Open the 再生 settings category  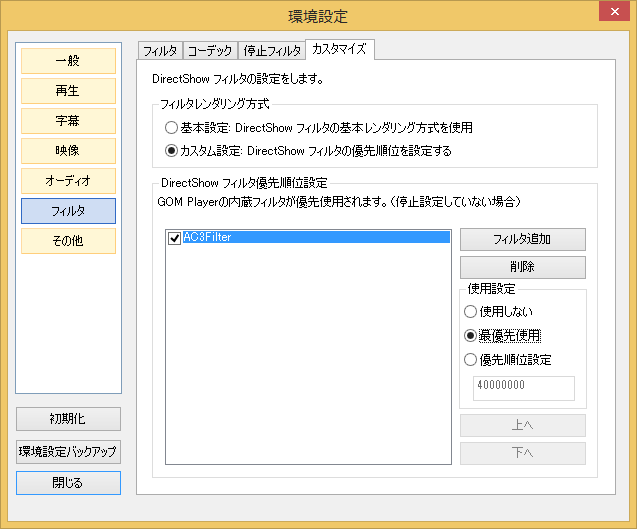[68, 91]
